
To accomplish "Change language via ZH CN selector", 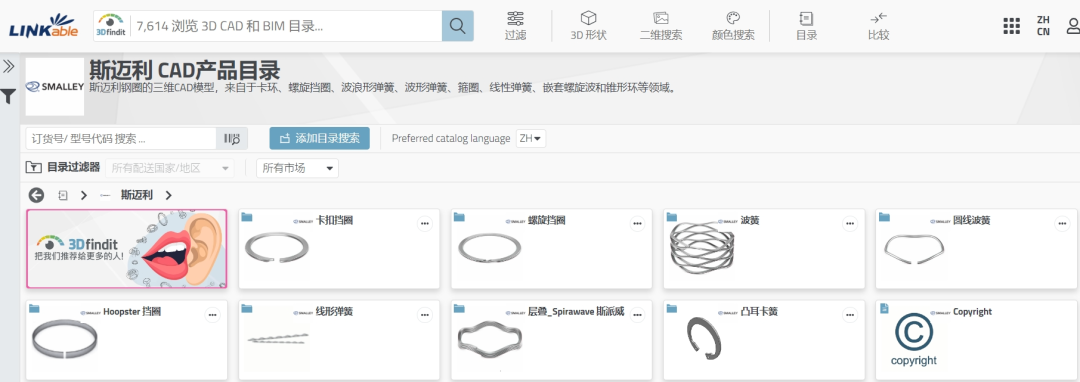I will click(x=1043, y=26).
